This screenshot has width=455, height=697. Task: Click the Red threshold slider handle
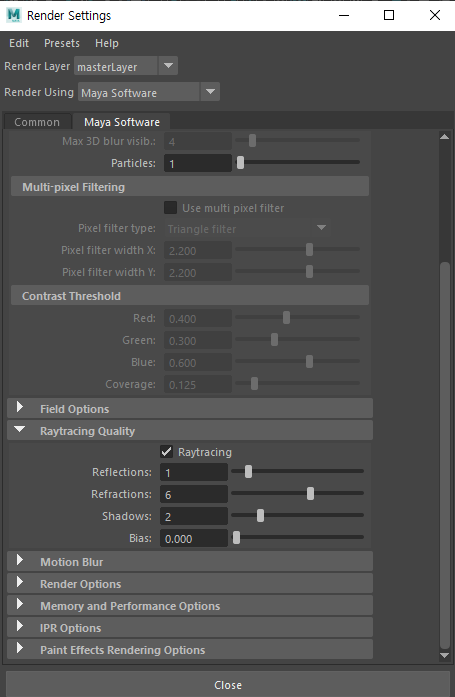(287, 317)
